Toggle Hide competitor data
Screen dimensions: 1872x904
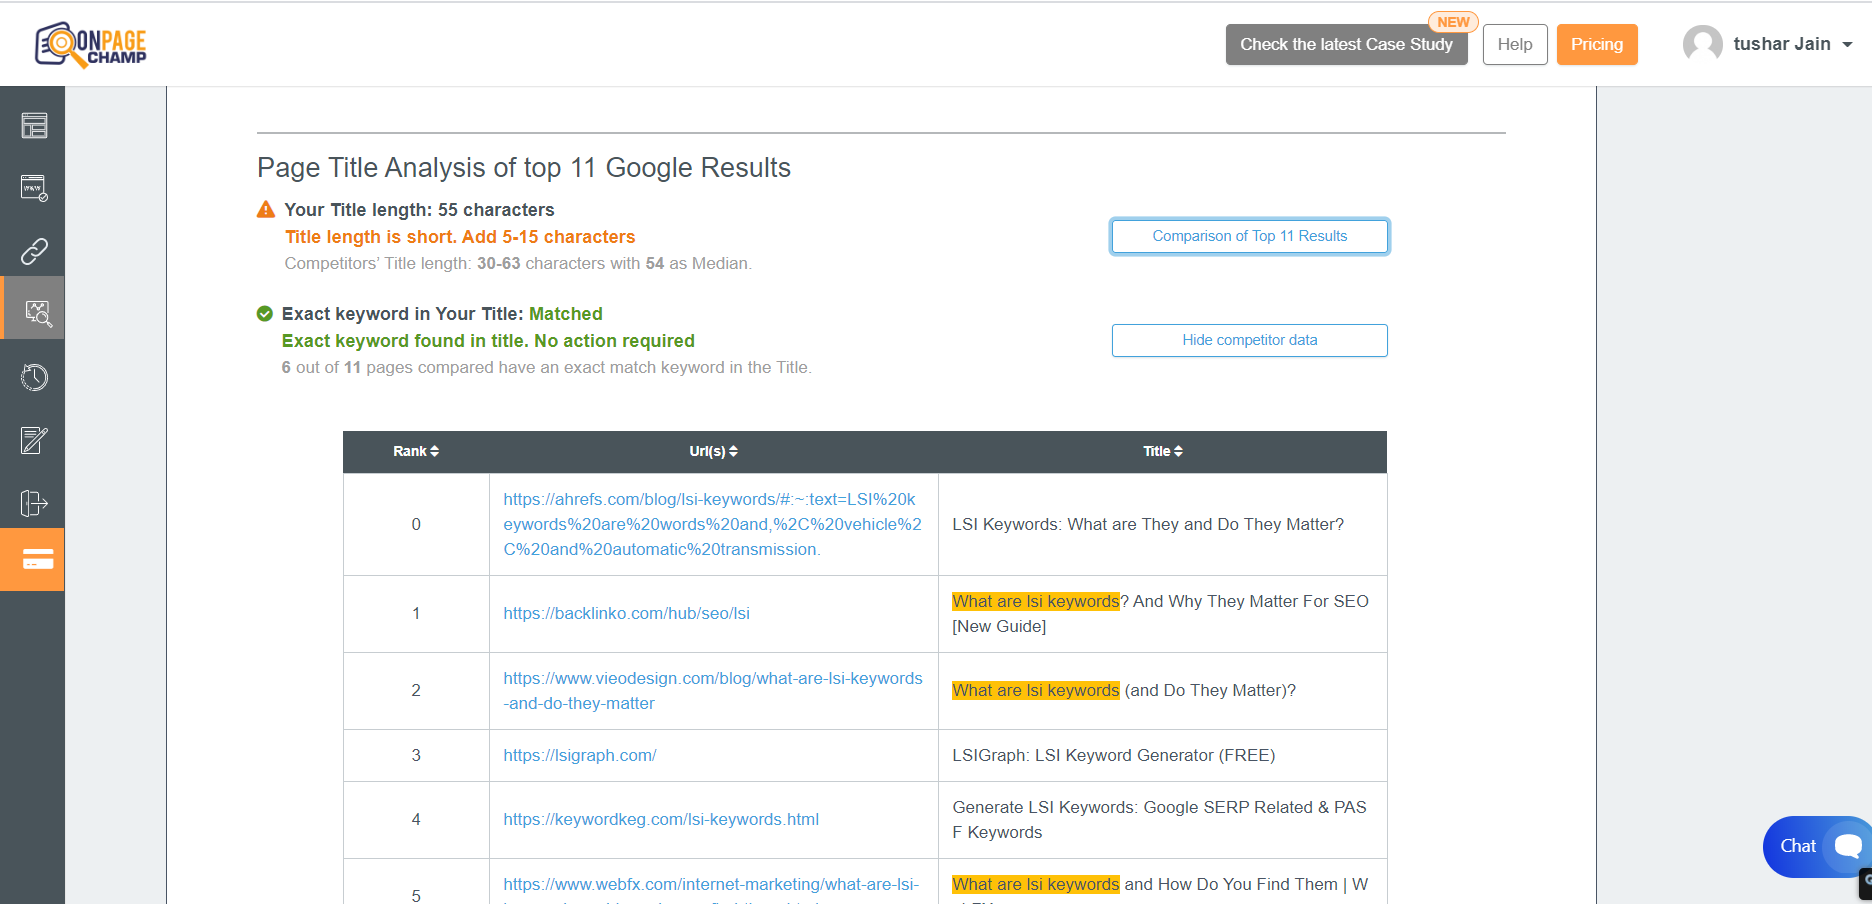[x=1249, y=340]
